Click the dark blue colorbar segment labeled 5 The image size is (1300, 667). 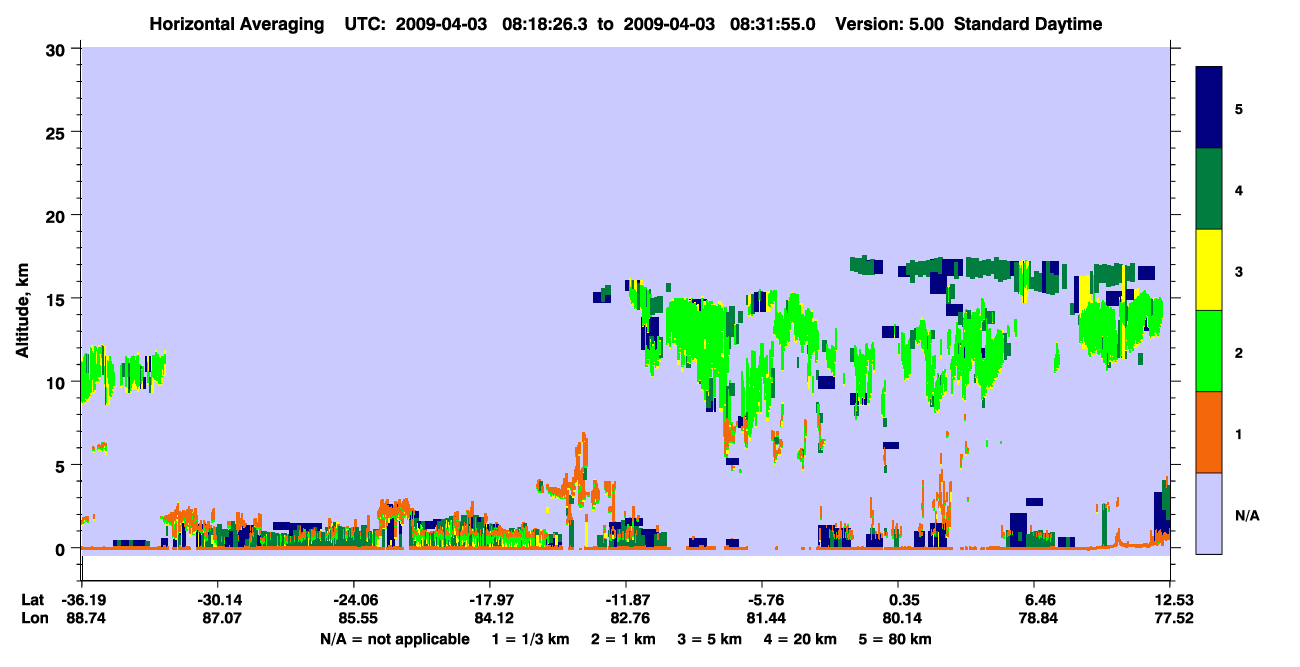coord(1209,108)
